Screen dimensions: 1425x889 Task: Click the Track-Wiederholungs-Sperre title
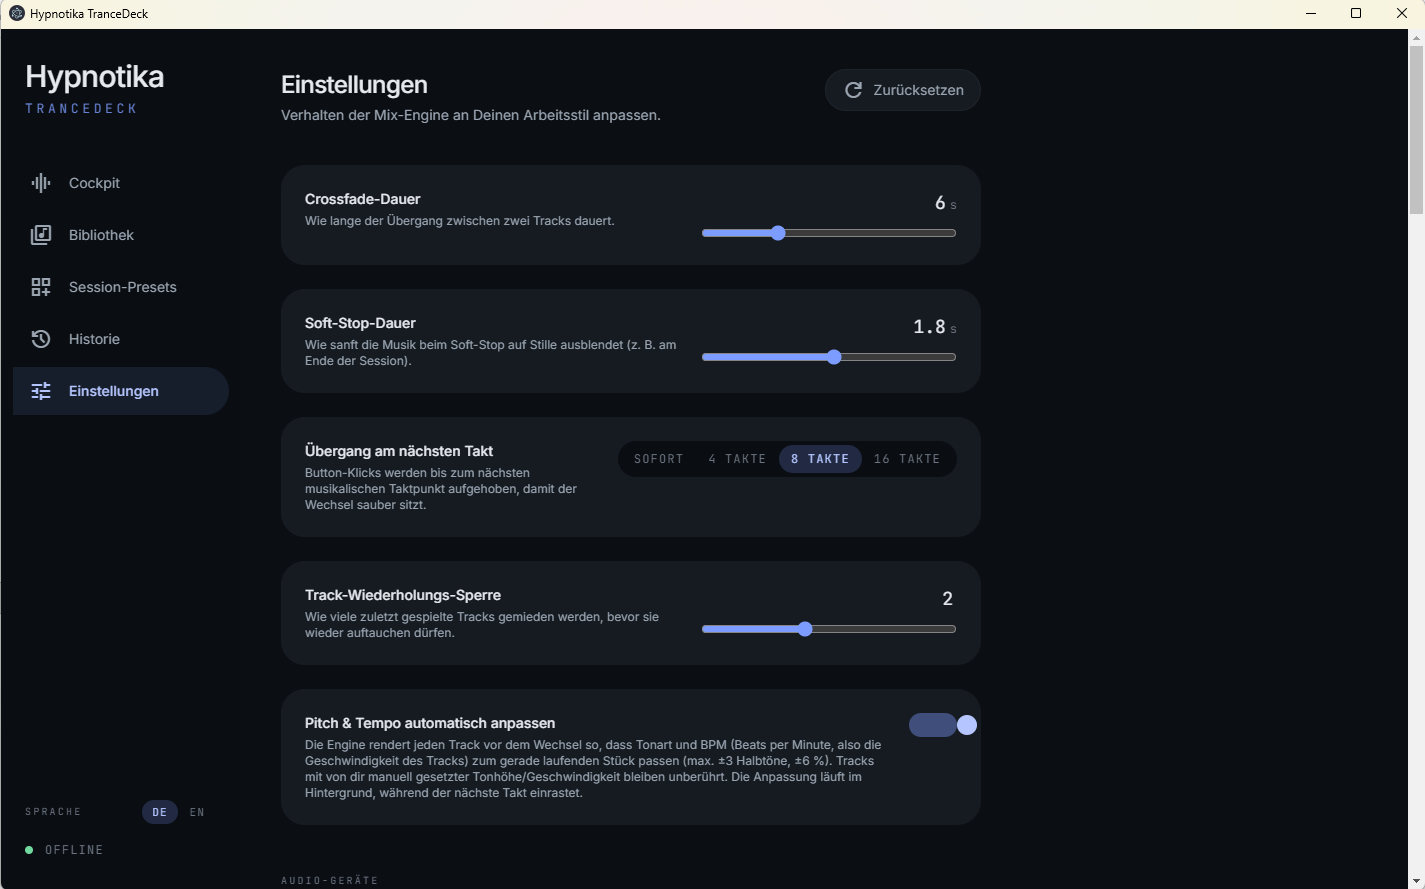point(403,595)
